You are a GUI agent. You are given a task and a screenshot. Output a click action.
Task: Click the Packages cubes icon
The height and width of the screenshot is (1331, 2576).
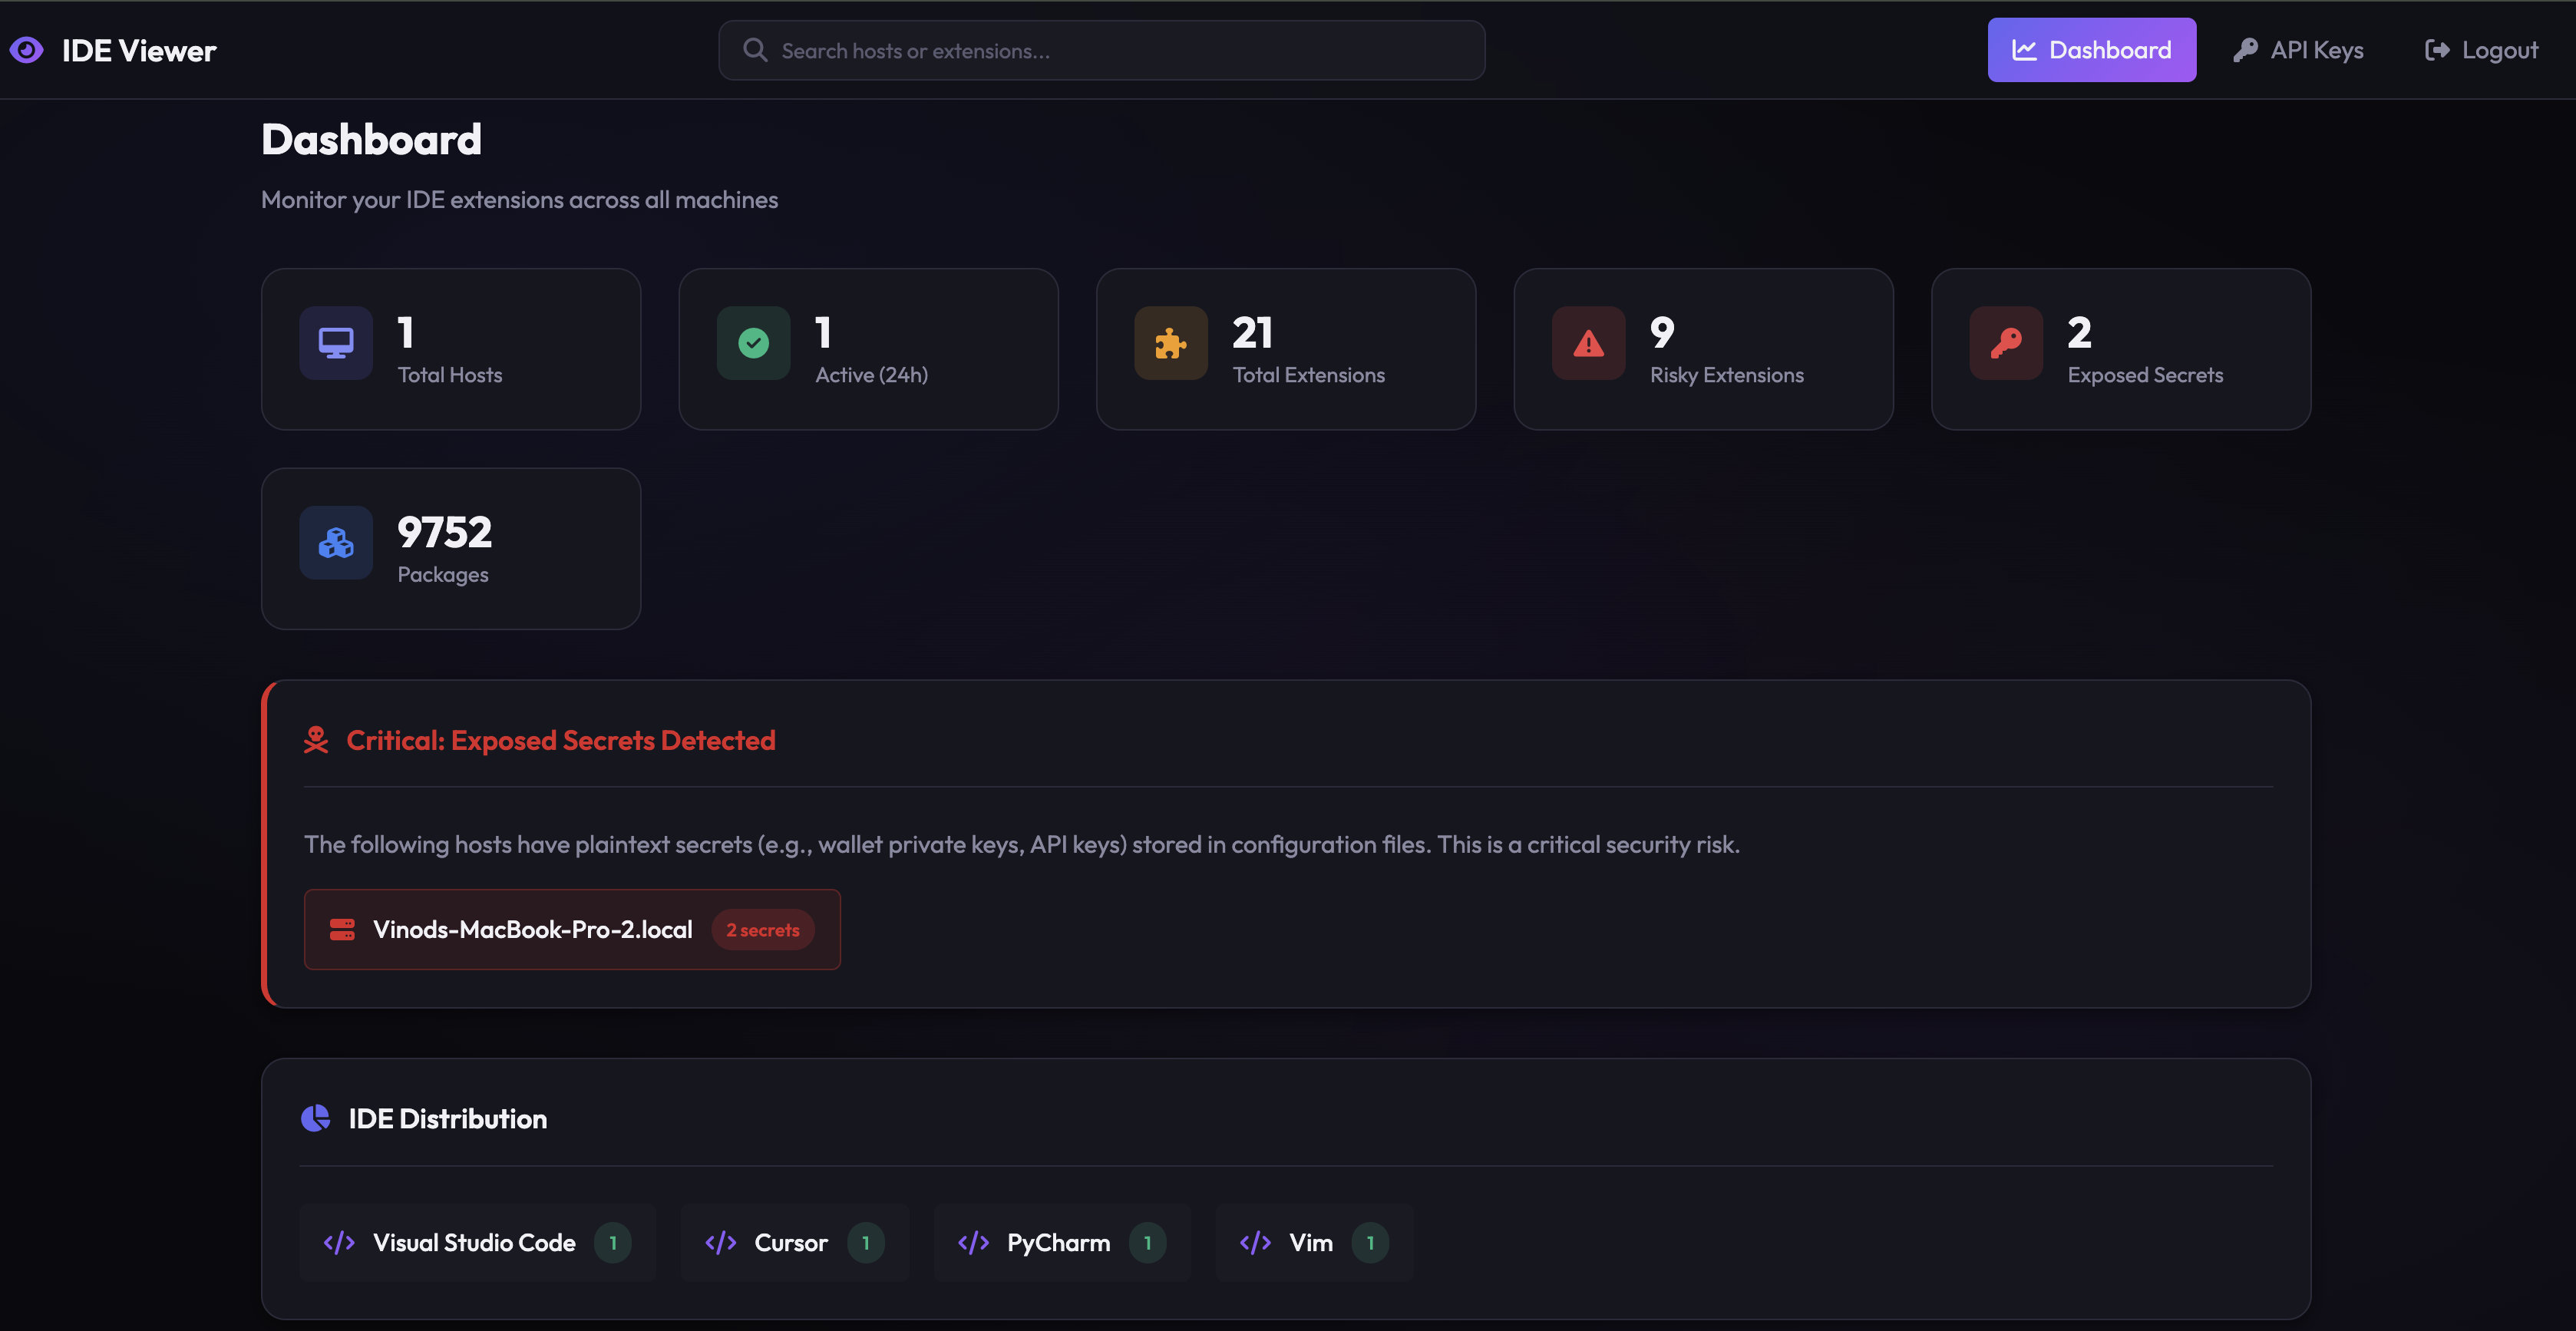336,543
